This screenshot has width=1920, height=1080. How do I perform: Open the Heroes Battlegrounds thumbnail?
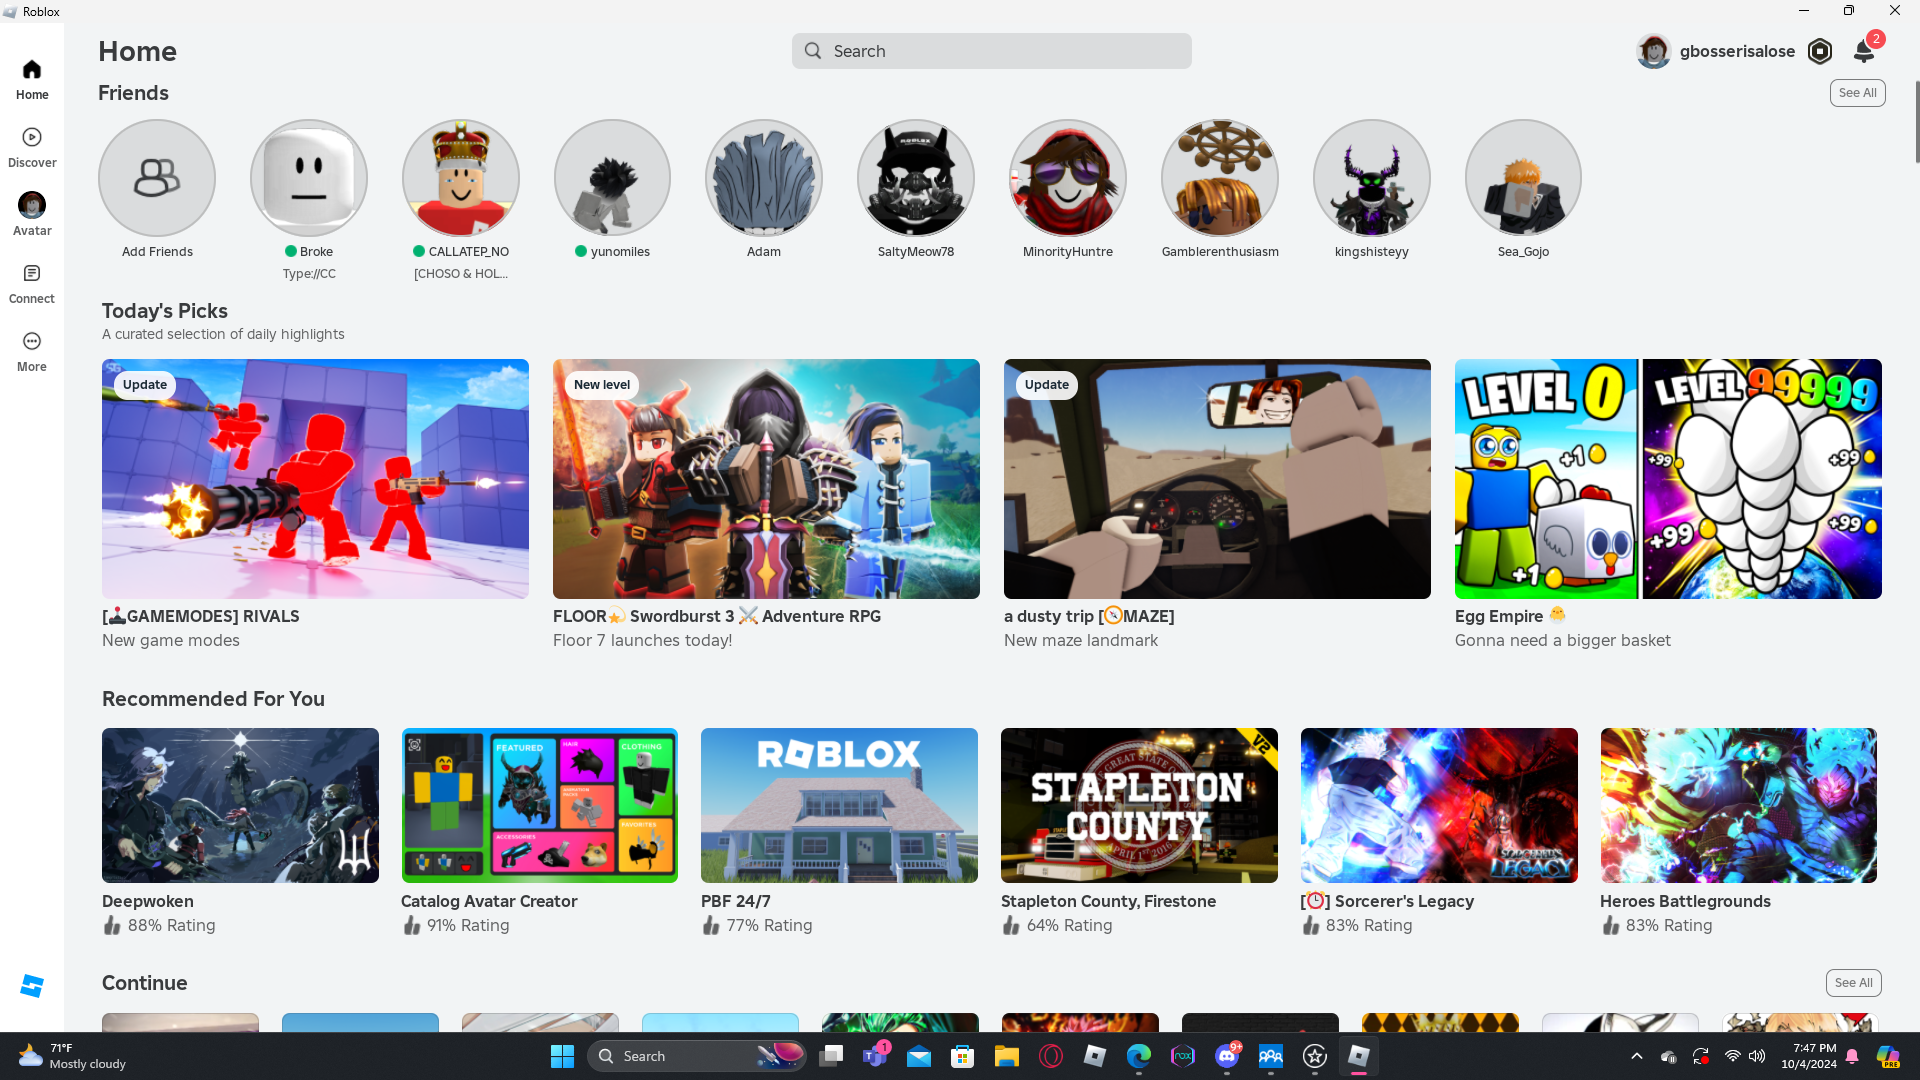[x=1738, y=805]
